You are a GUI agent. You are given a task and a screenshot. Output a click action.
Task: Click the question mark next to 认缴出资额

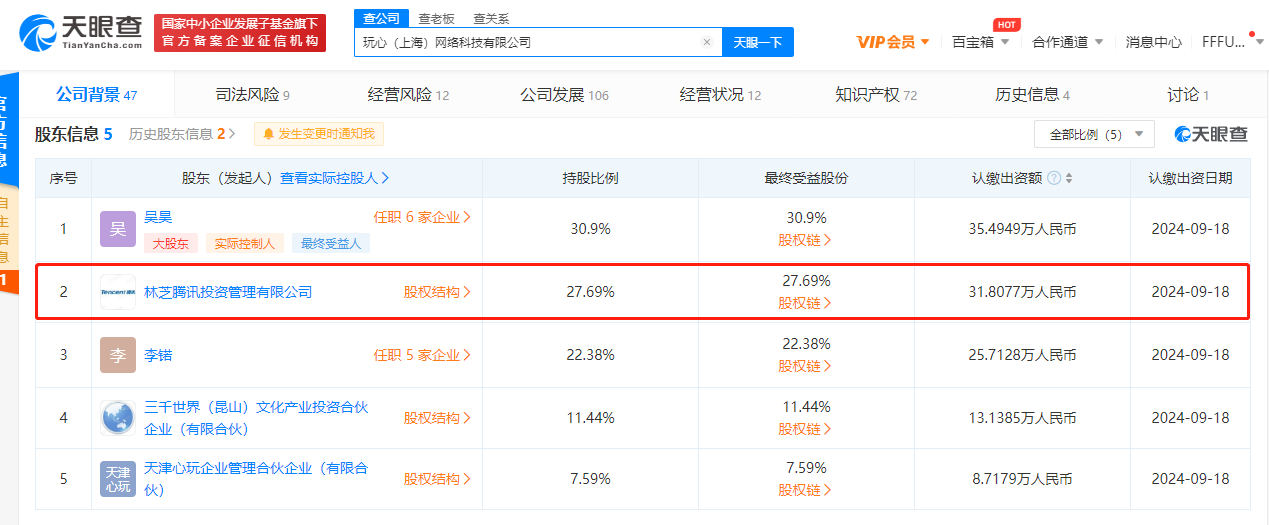coord(1054,179)
